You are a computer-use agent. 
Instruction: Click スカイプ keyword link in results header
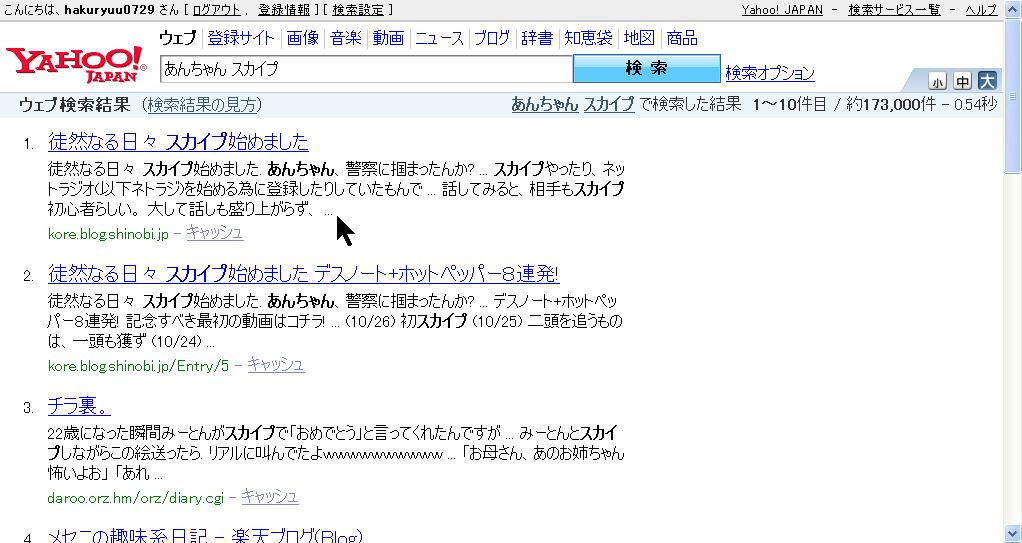(609, 104)
